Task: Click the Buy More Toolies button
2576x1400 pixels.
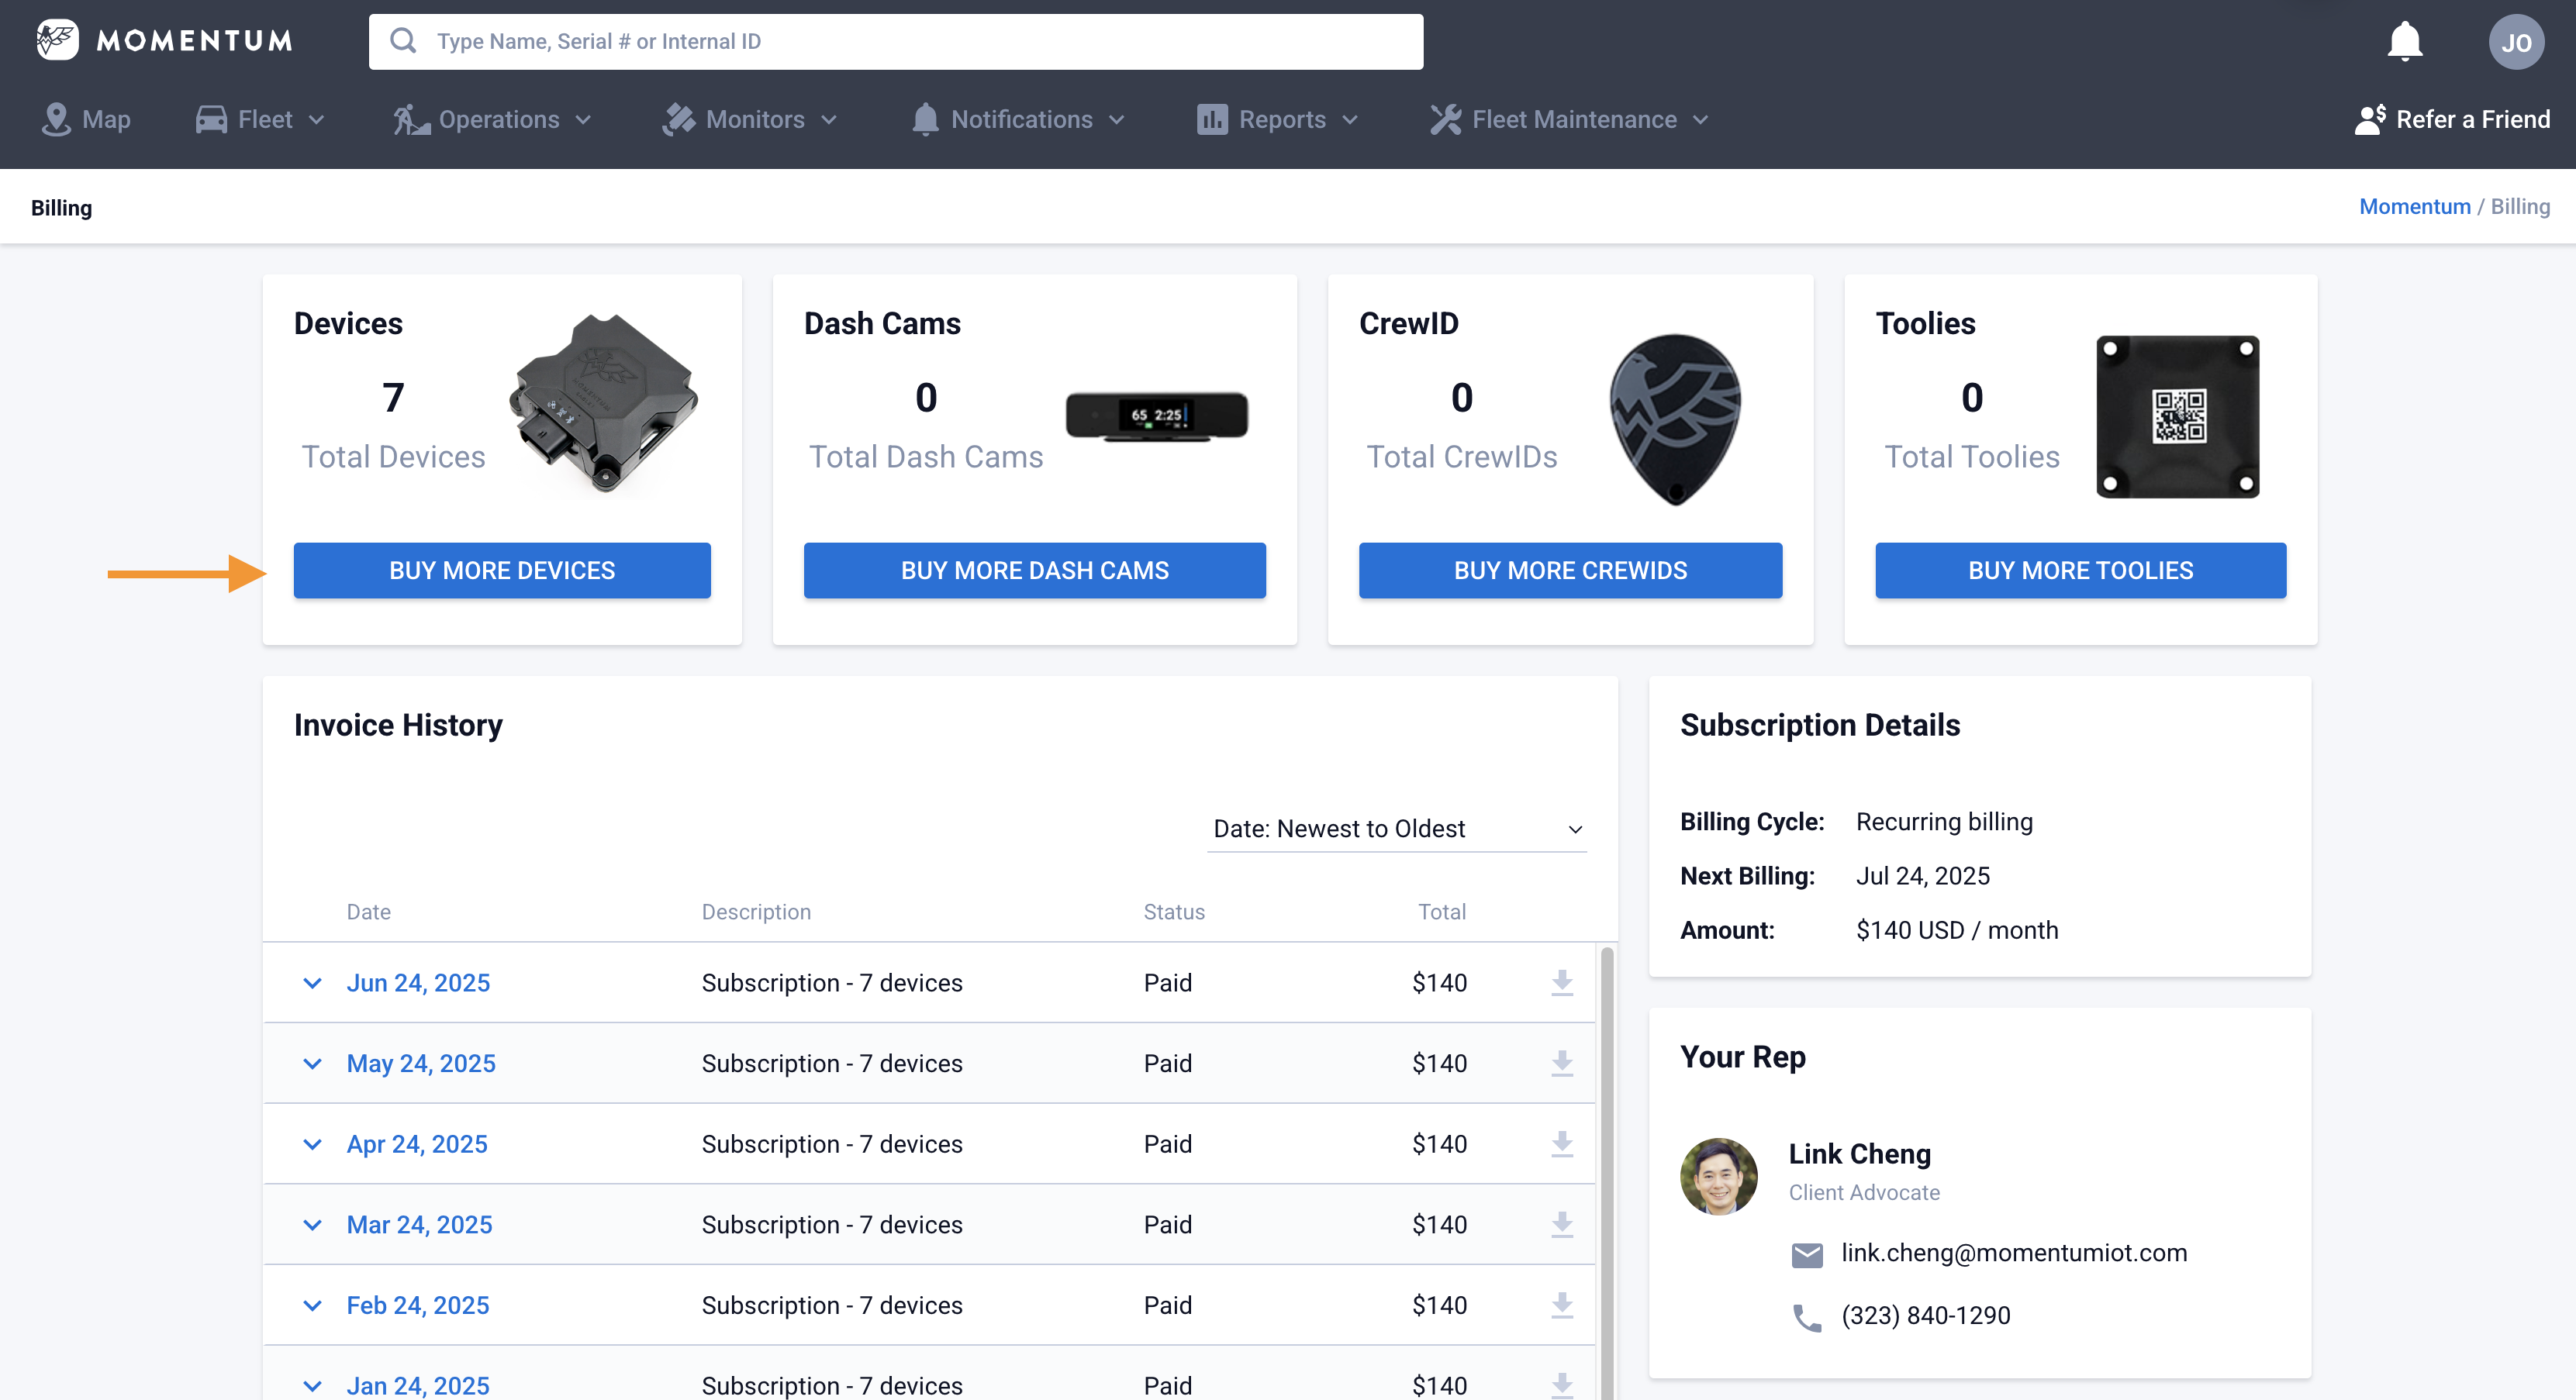Action: (2080, 571)
